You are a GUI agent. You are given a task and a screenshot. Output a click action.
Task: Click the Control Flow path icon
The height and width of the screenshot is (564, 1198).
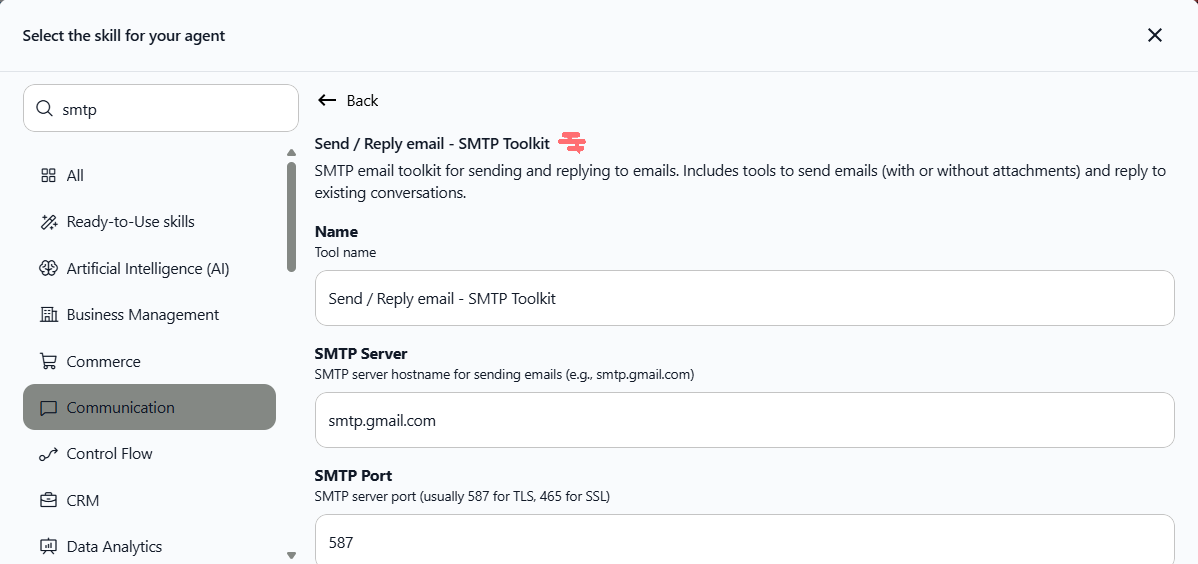pos(48,454)
